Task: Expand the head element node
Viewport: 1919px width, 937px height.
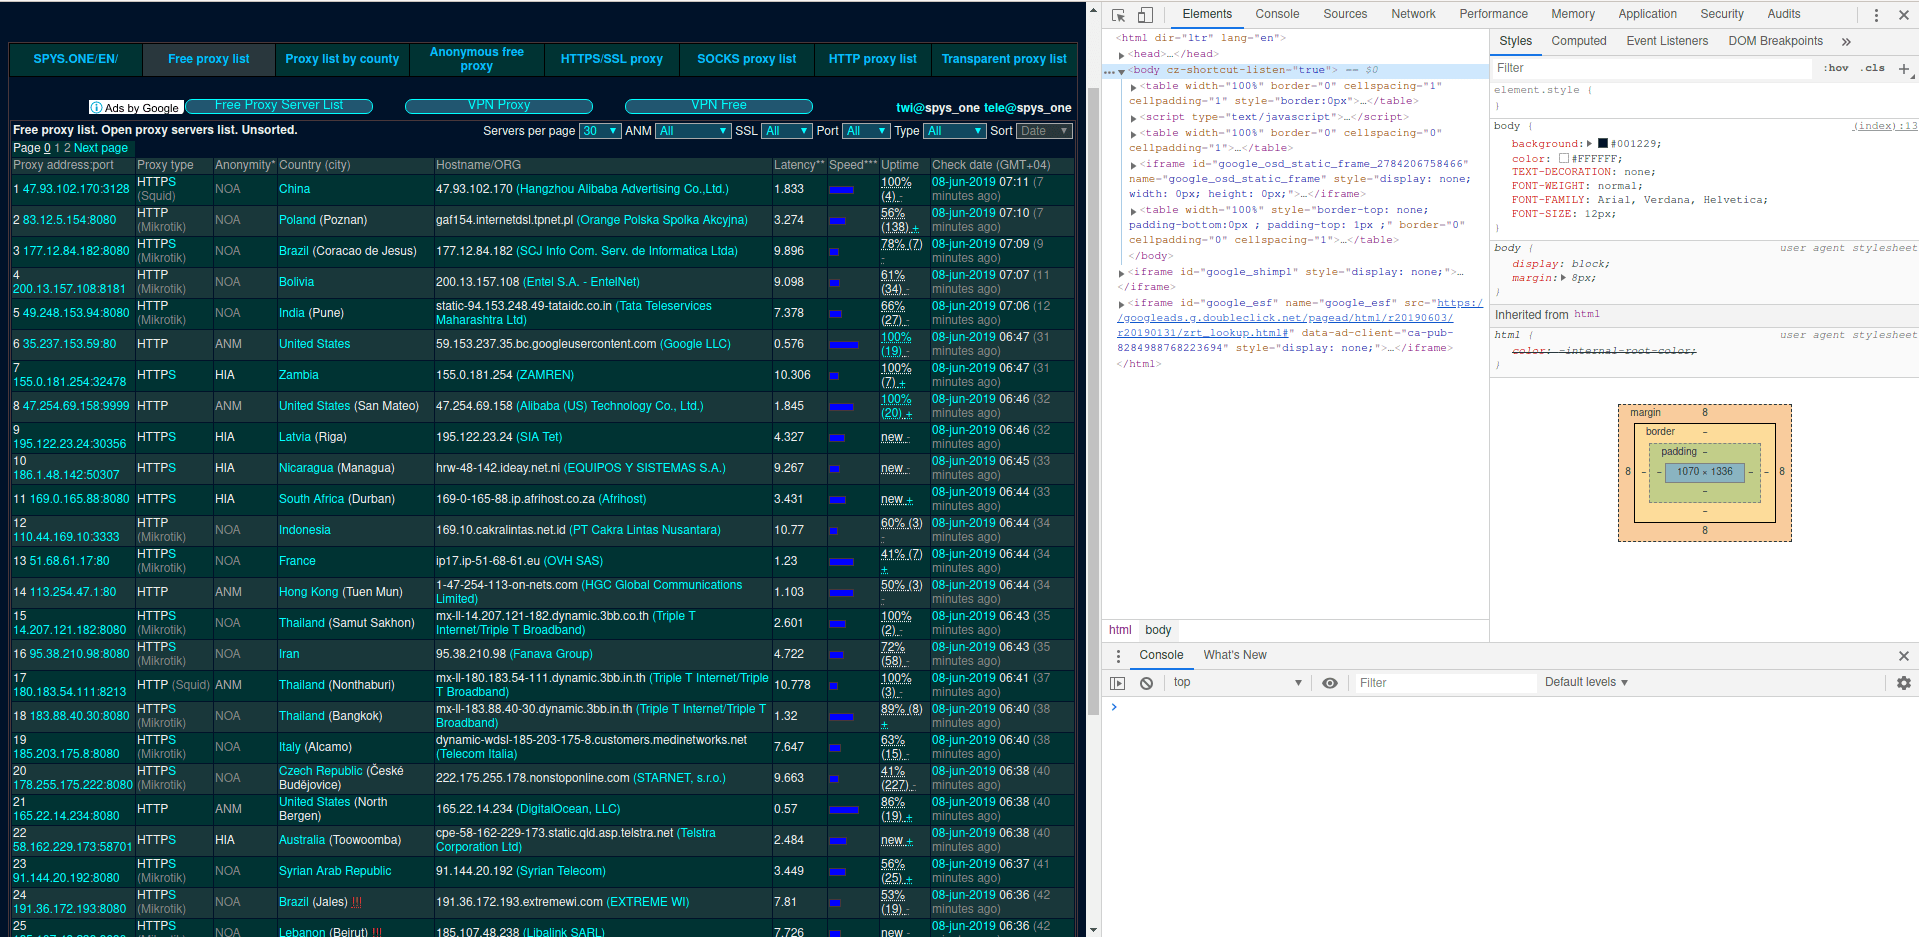Action: 1122,54
